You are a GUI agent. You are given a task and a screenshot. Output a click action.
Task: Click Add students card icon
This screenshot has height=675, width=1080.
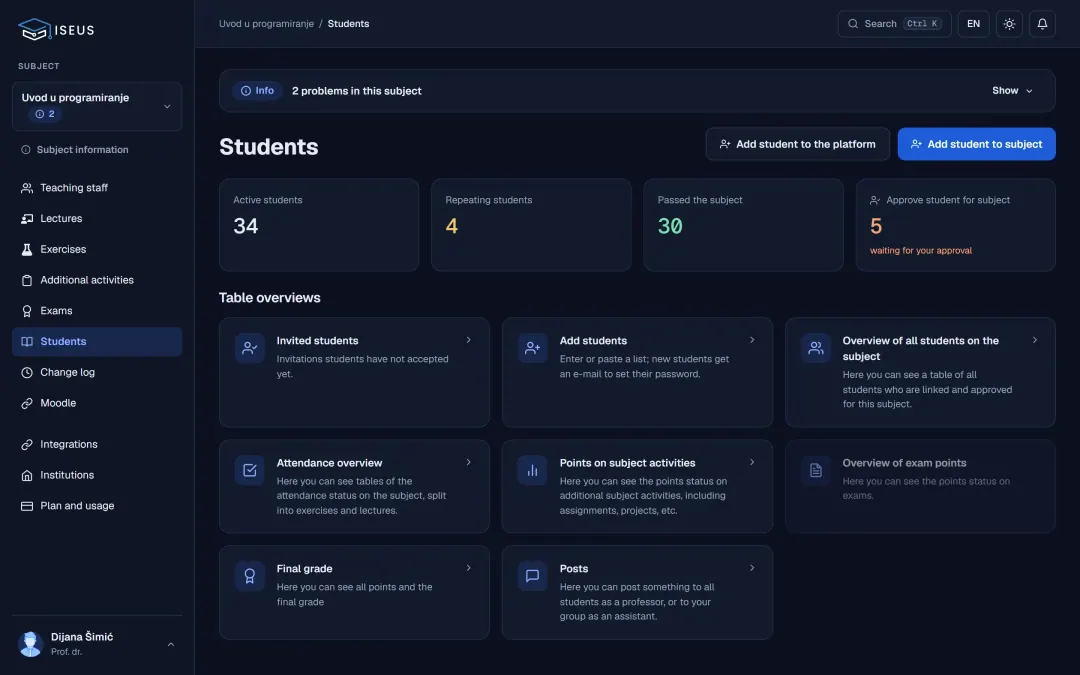tap(532, 348)
